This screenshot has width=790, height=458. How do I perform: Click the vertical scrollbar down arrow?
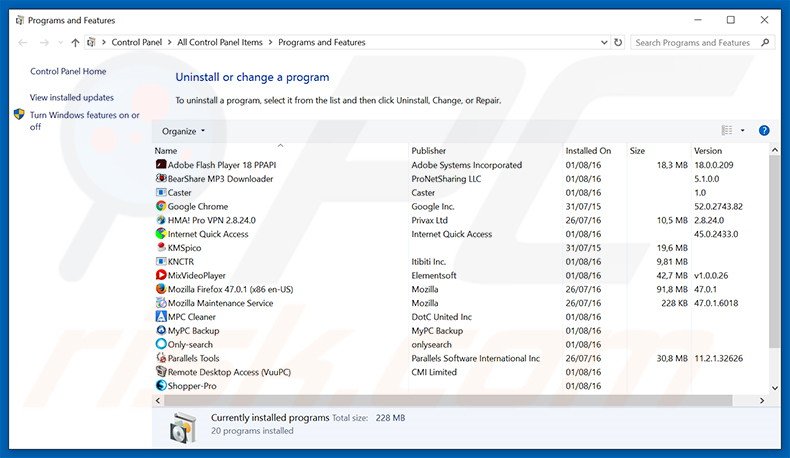click(x=774, y=387)
